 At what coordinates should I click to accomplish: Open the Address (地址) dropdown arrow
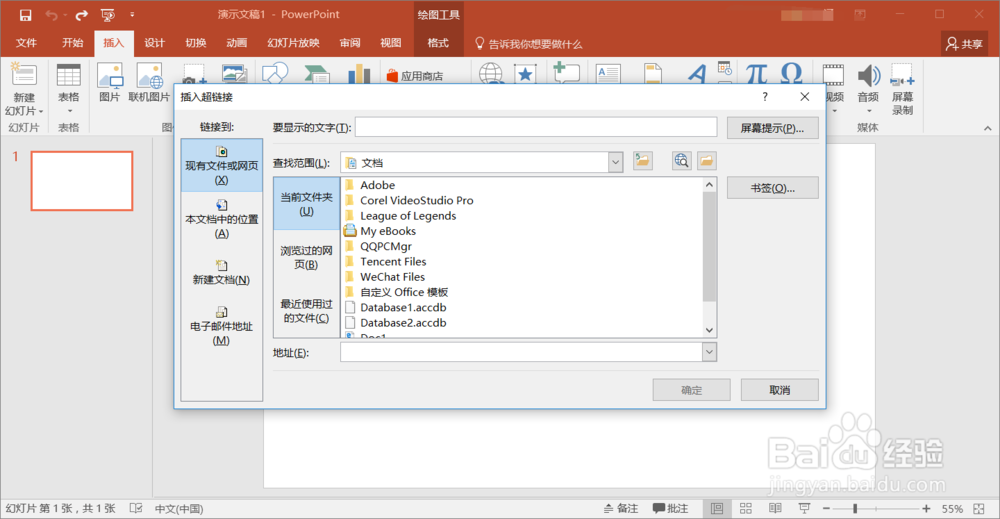(x=709, y=352)
